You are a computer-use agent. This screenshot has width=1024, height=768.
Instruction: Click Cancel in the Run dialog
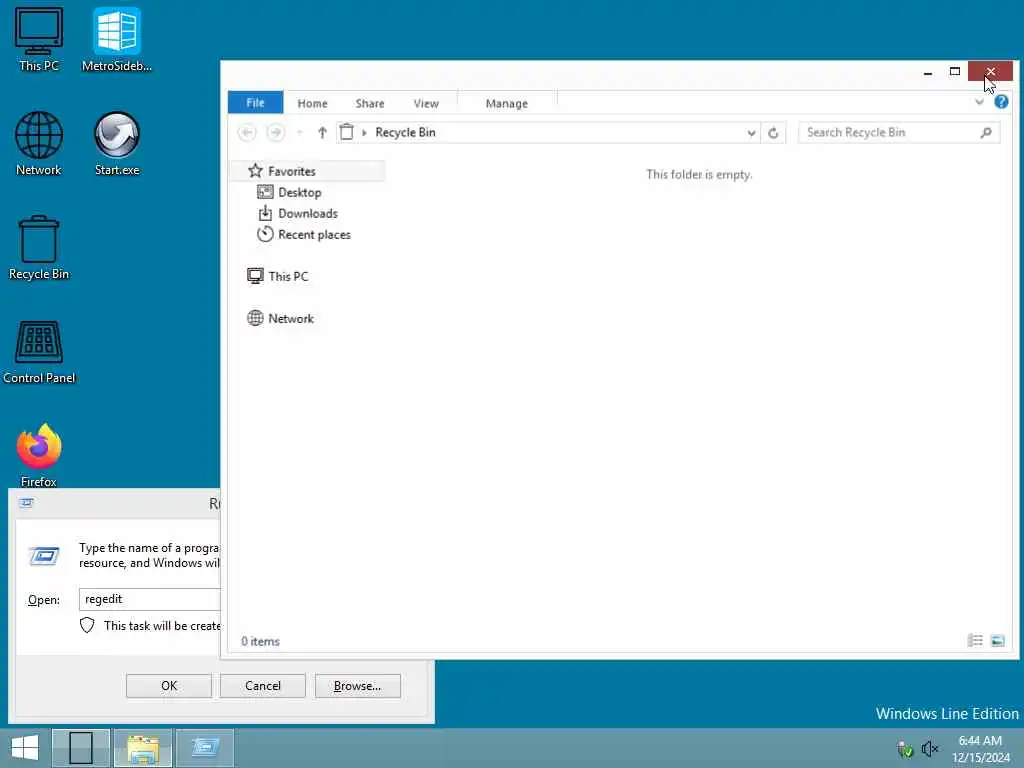click(x=263, y=686)
